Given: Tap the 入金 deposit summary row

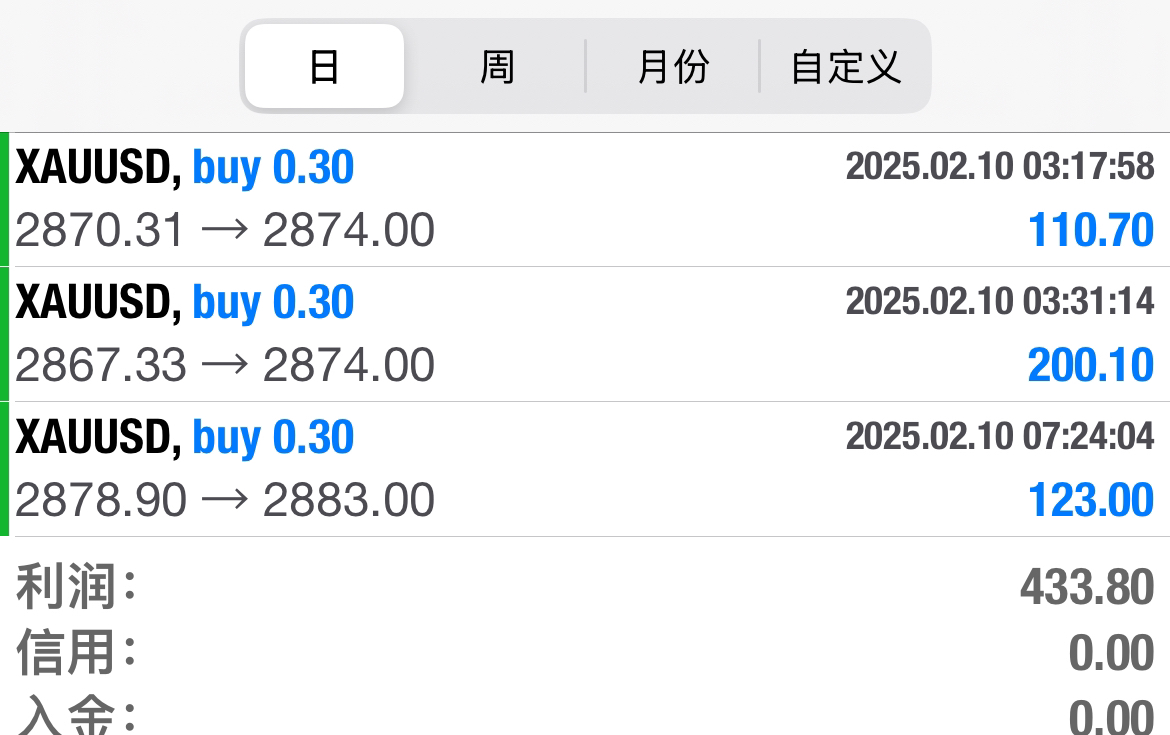Looking at the screenshot, I should pos(585,713).
